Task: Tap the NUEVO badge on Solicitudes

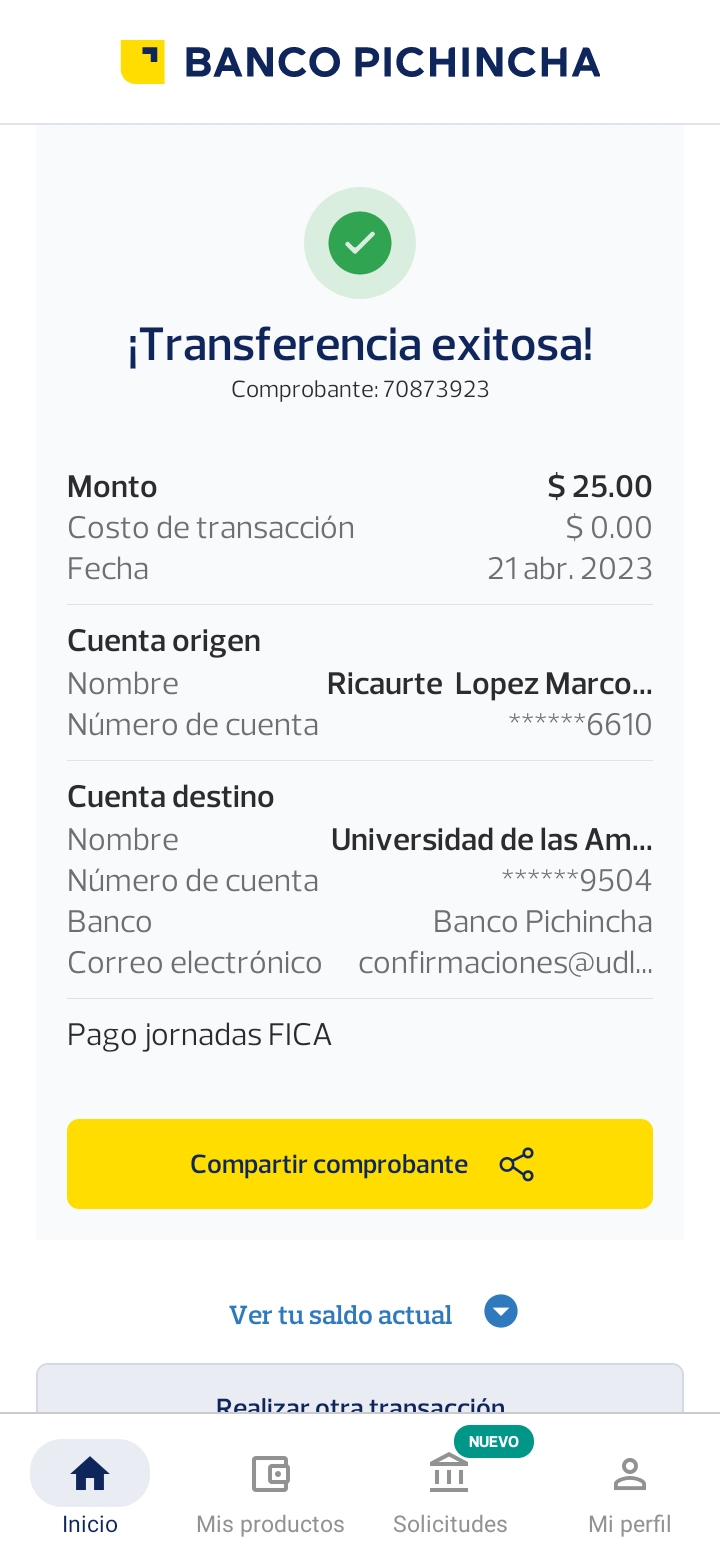Action: (x=494, y=1441)
